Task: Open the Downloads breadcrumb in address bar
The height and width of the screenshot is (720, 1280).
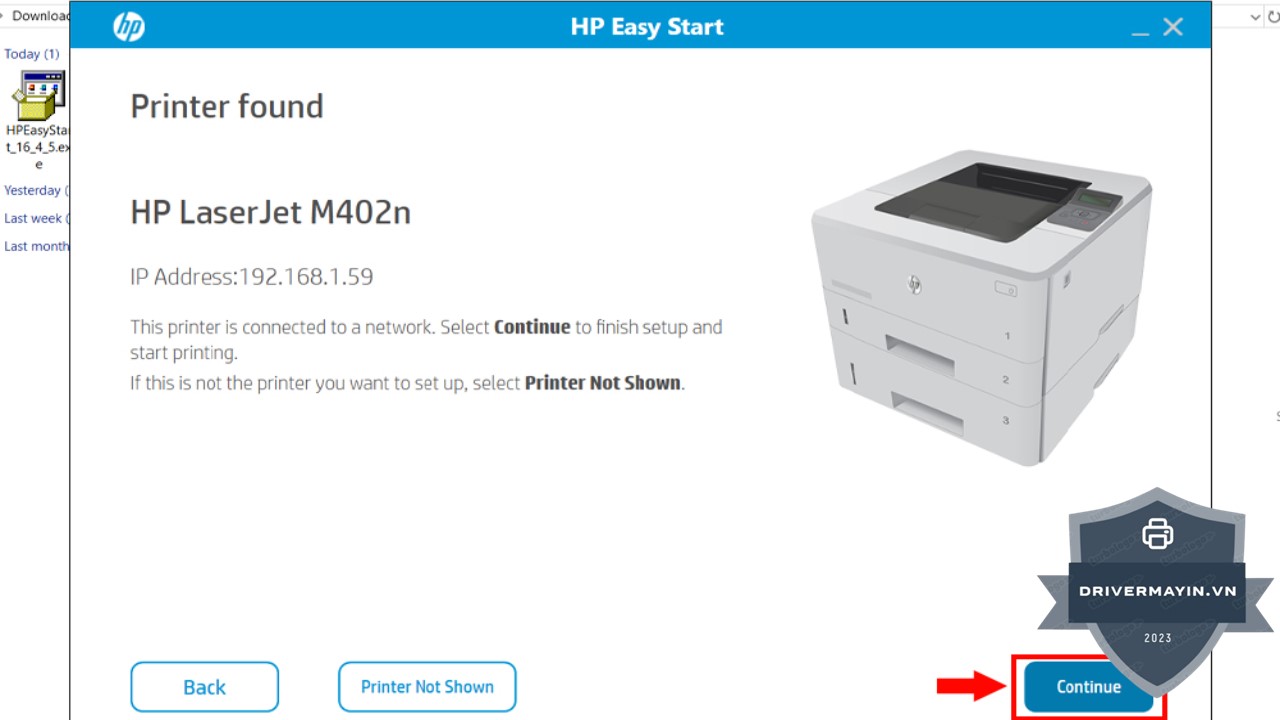Action: (x=40, y=16)
